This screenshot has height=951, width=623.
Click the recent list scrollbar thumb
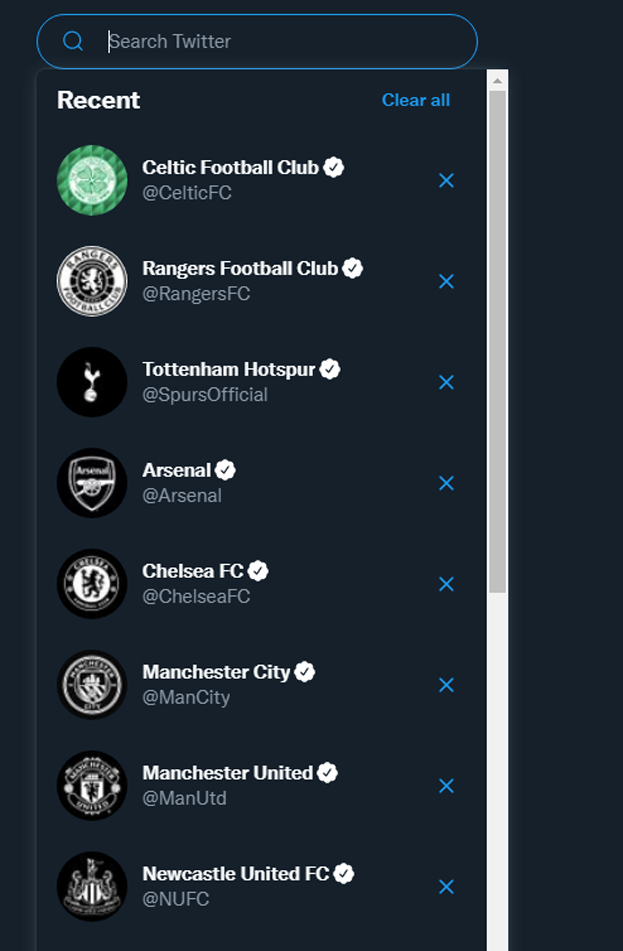click(497, 340)
